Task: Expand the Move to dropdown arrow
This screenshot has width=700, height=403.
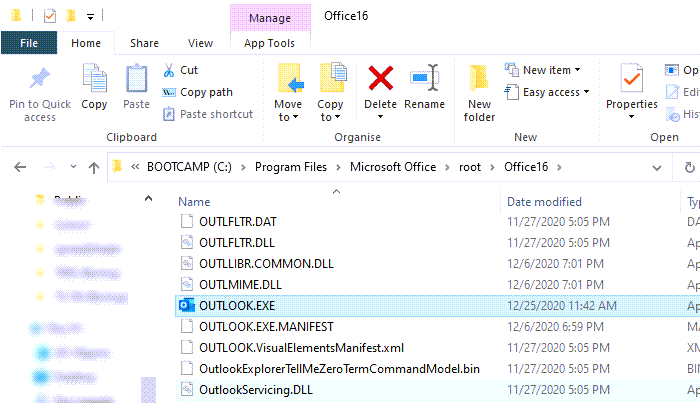Action: point(296,117)
